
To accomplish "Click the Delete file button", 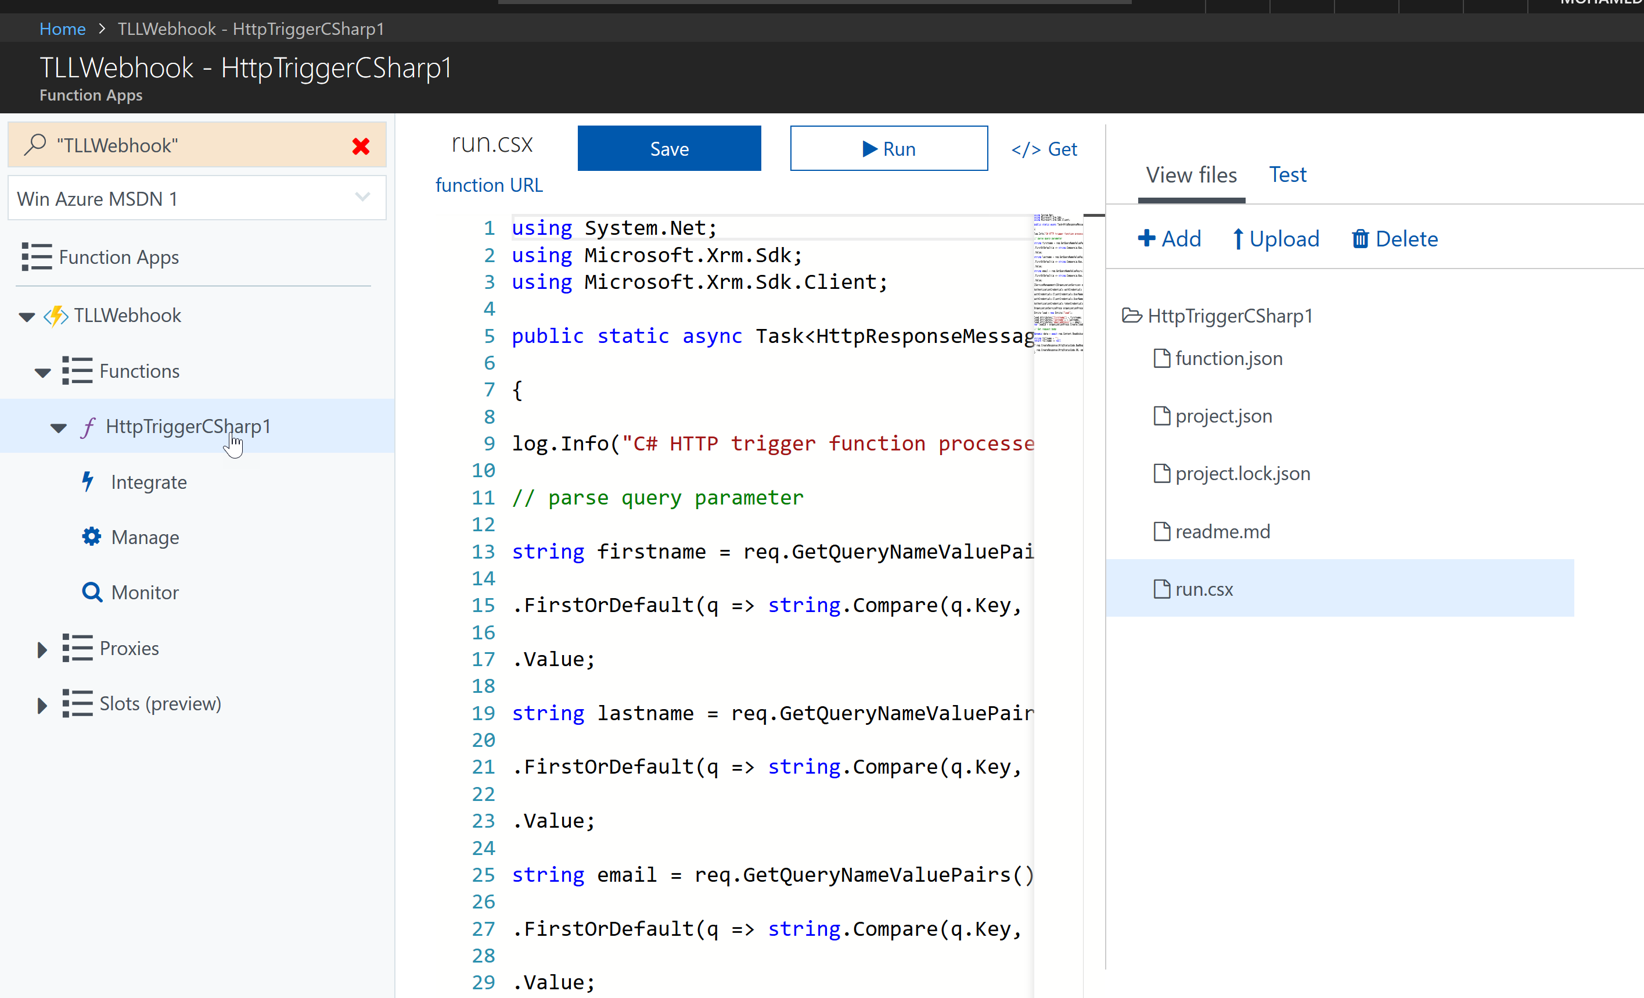I will 1395,239.
